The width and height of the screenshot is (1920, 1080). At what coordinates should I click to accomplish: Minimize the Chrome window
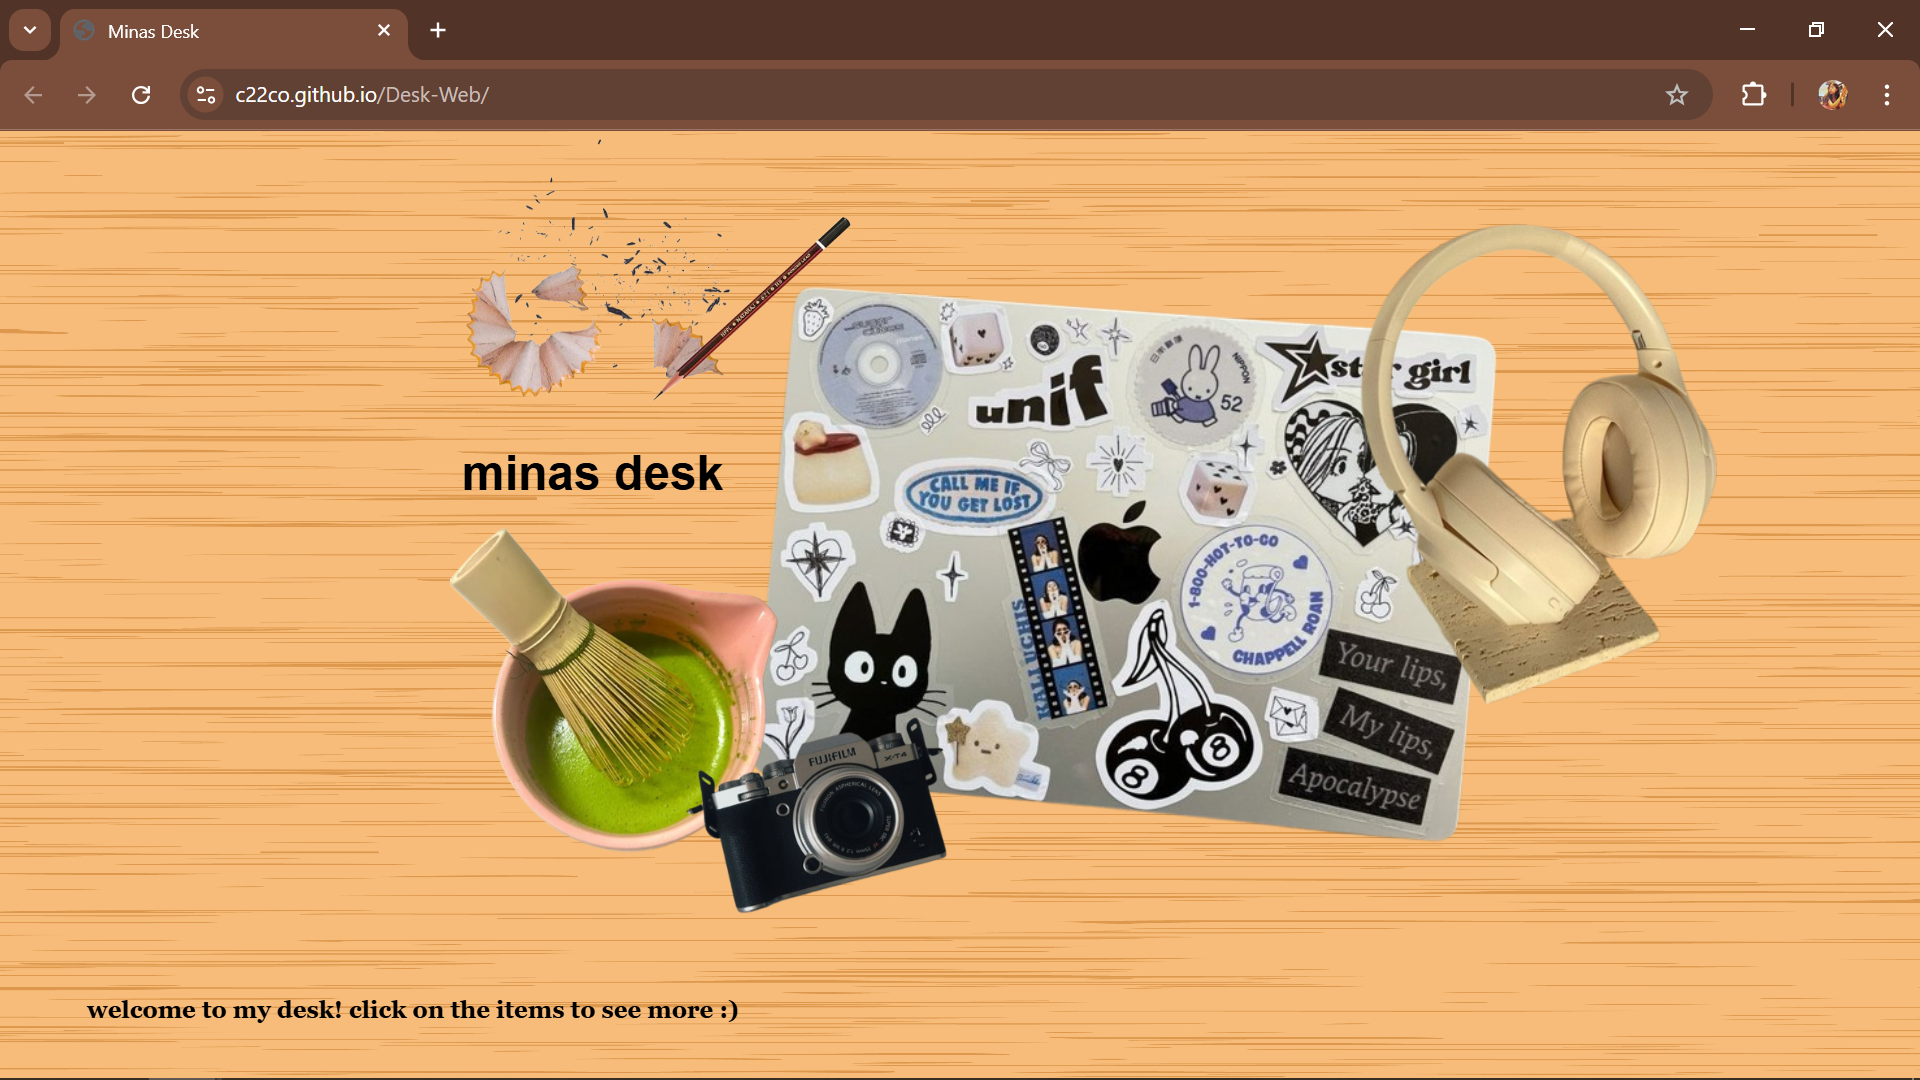(x=1747, y=30)
